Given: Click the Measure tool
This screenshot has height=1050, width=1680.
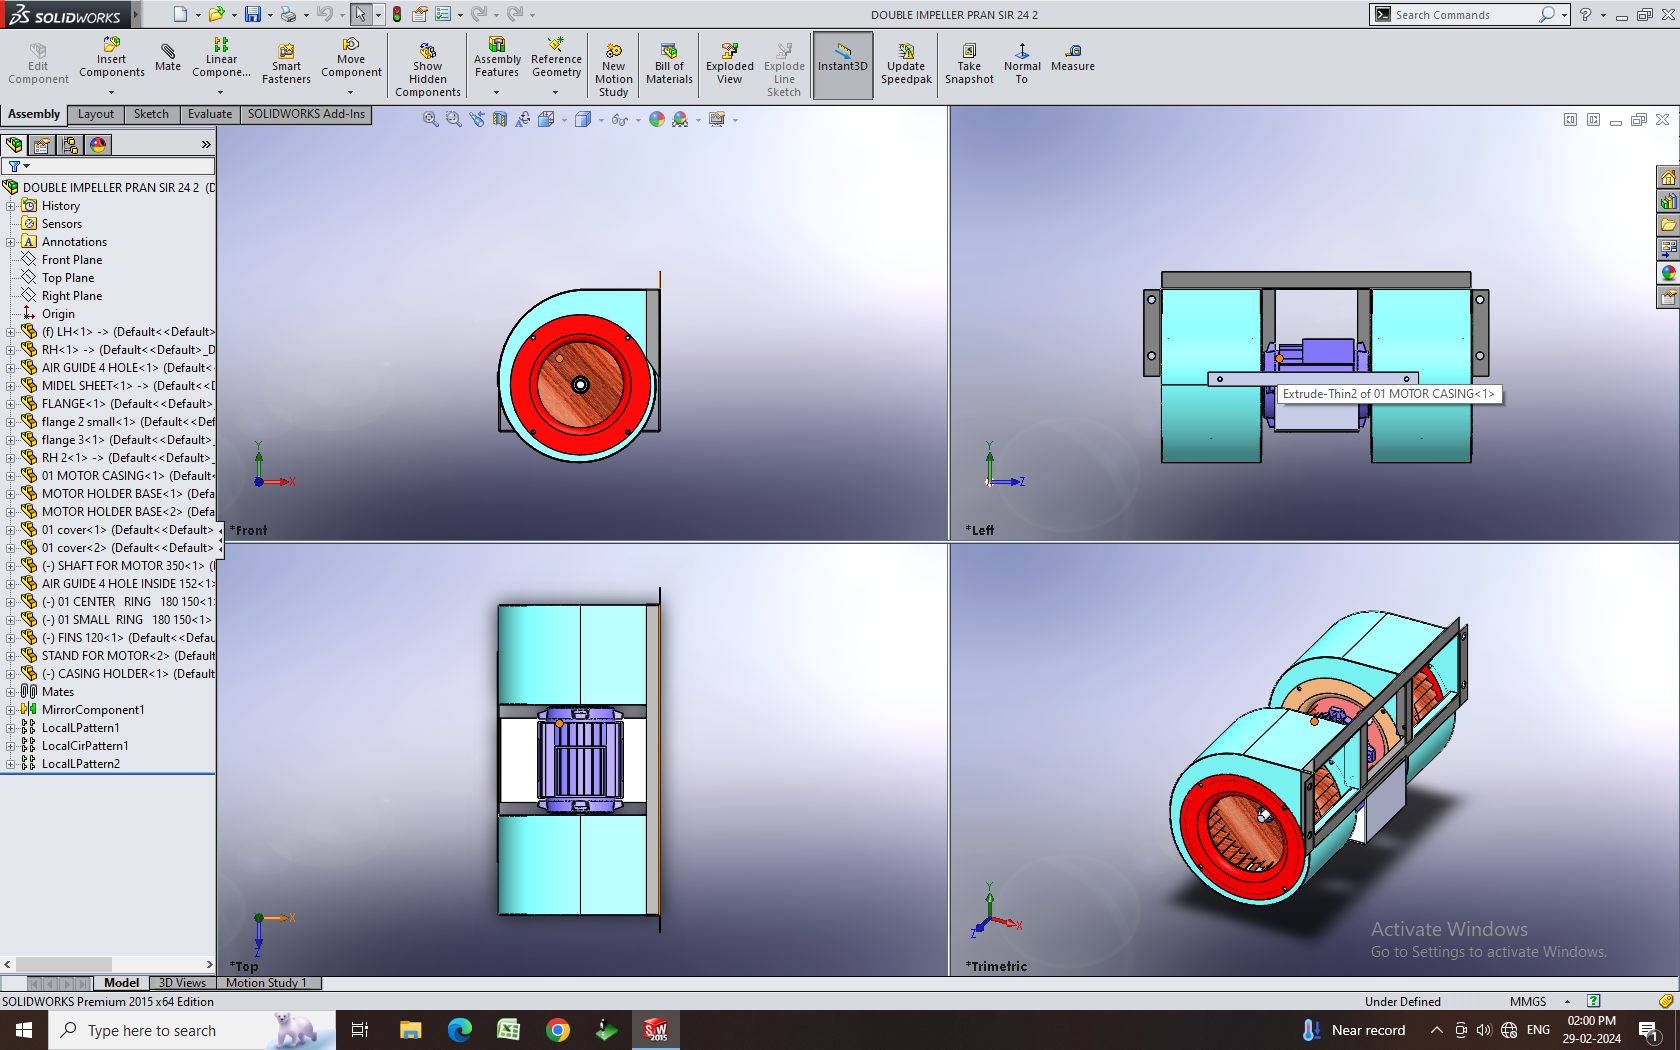Looking at the screenshot, I should pyautogui.click(x=1072, y=57).
